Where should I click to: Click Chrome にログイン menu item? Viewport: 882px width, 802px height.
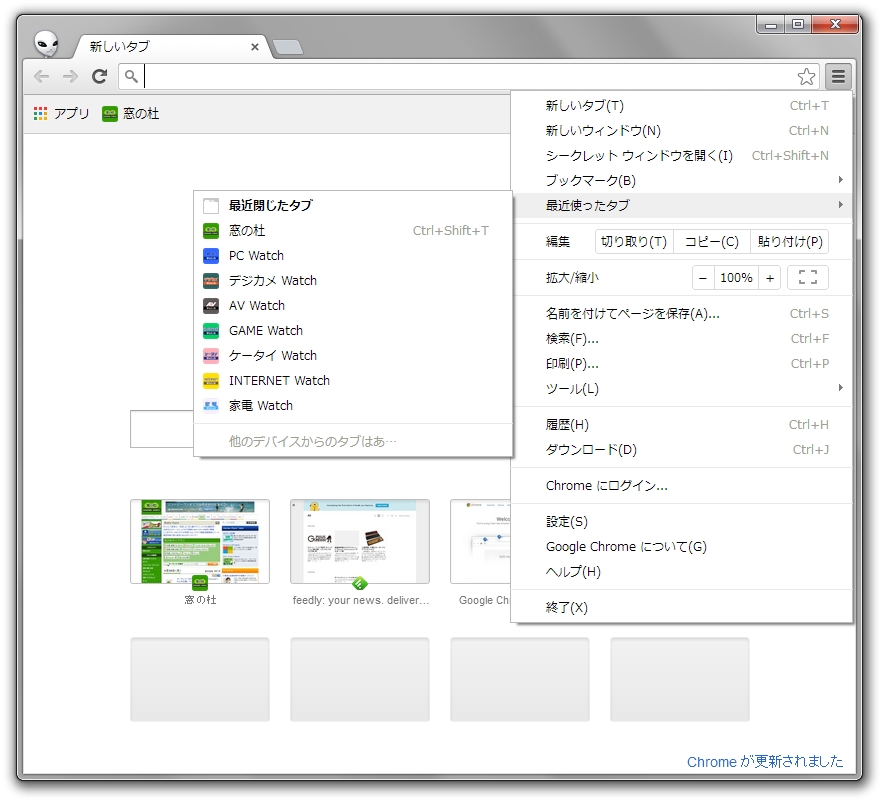click(682, 486)
